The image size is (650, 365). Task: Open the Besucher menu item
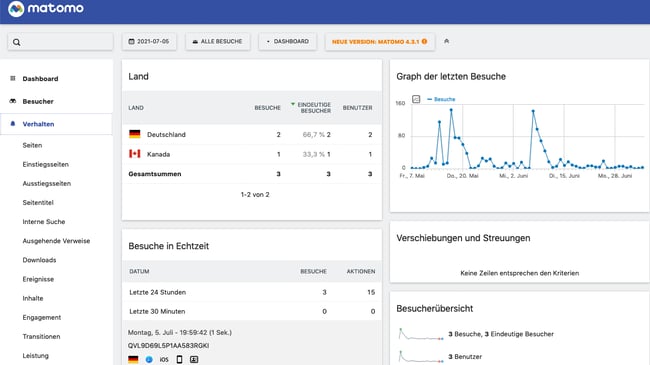click(38, 101)
